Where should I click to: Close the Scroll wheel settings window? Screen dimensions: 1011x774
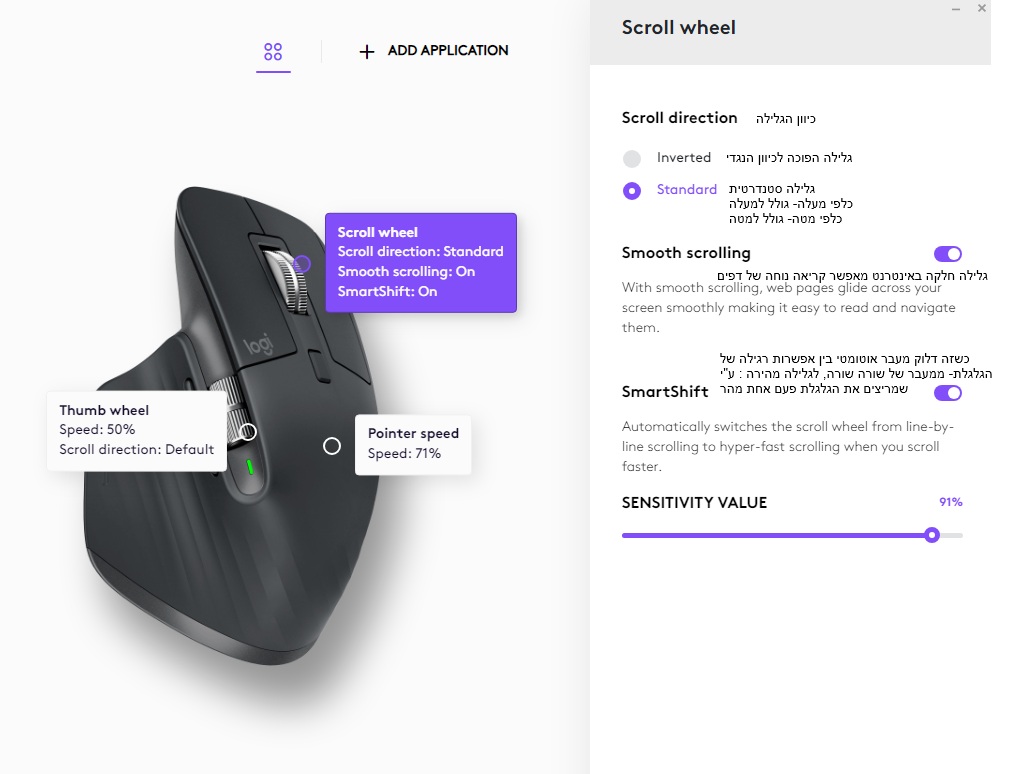tap(981, 8)
